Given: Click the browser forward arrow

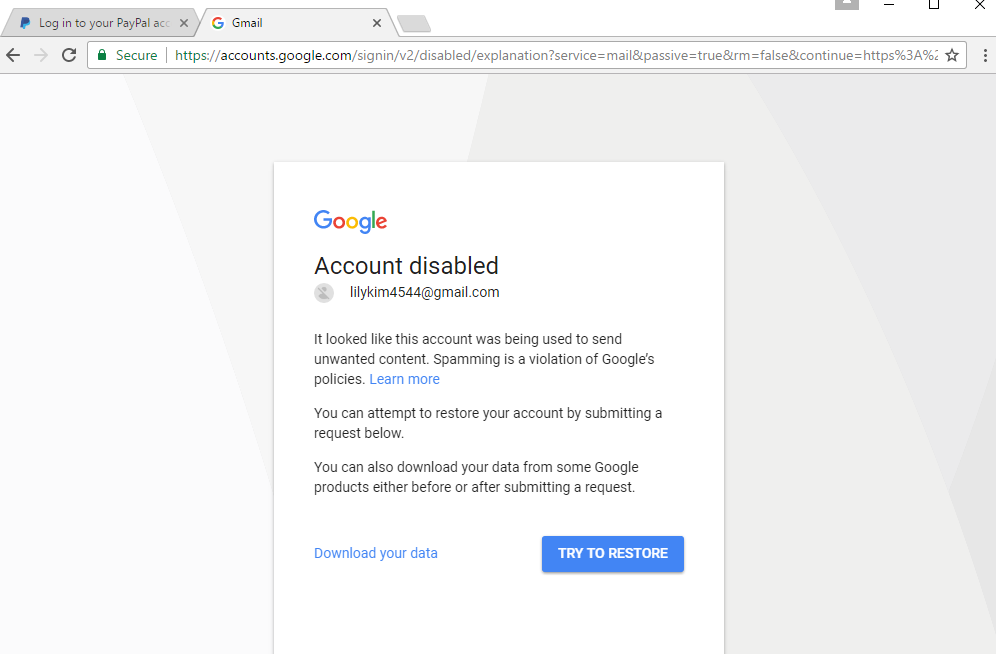Looking at the screenshot, I should click(x=41, y=55).
